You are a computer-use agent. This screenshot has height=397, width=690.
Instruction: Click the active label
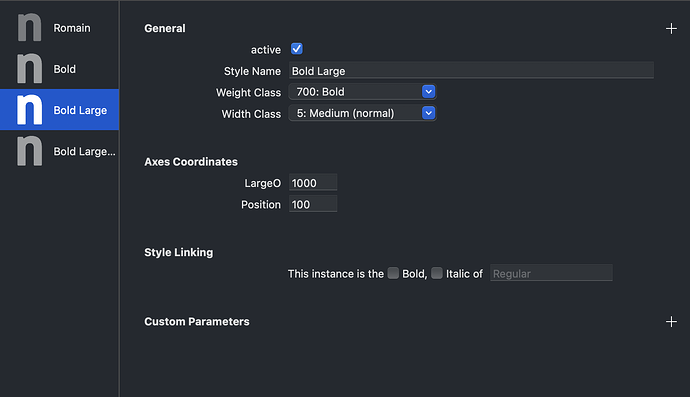click(266, 50)
